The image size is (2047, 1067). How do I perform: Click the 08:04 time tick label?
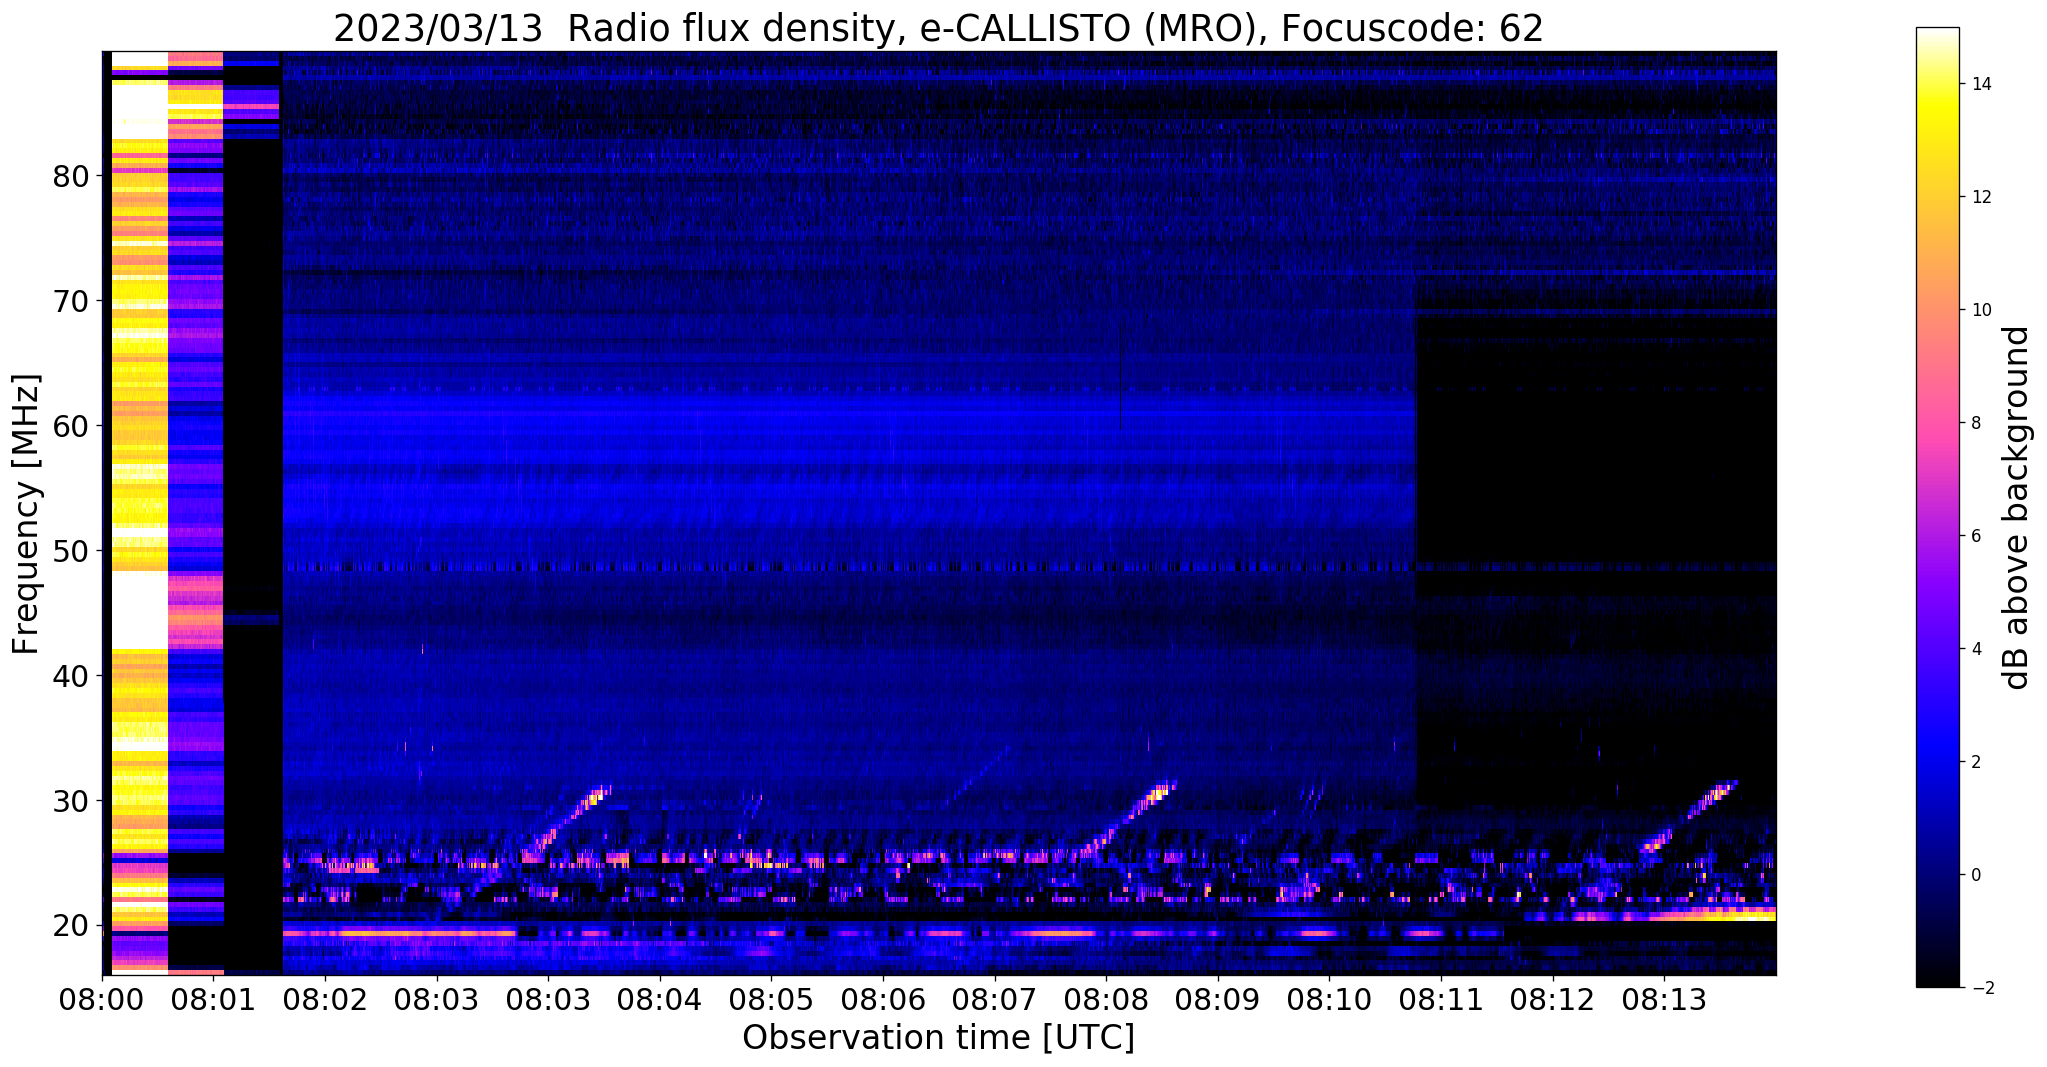point(660,998)
